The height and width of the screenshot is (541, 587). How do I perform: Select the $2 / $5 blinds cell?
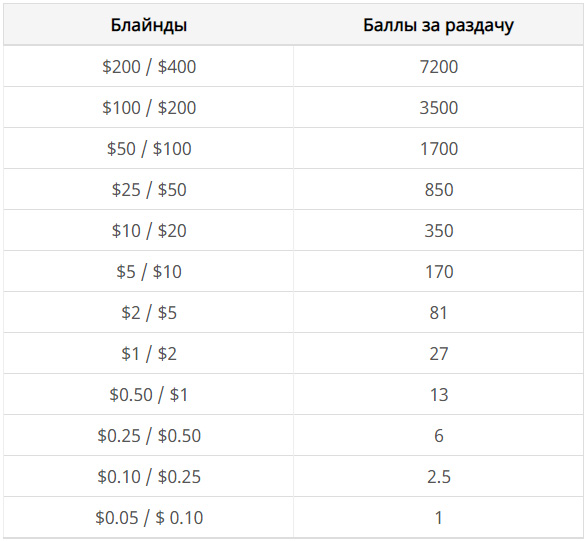tap(149, 312)
